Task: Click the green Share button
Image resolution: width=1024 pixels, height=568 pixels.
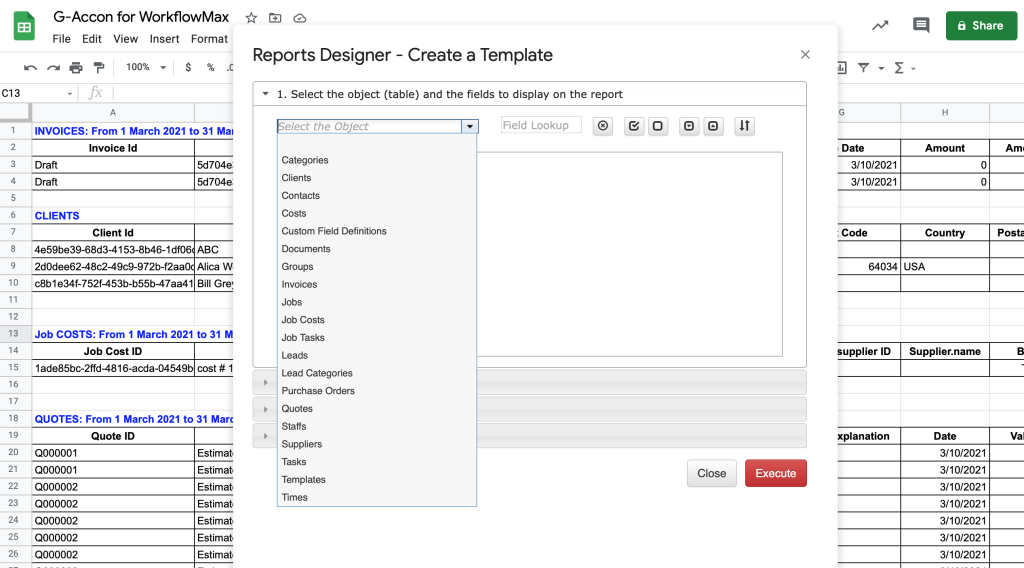Action: tap(981, 25)
